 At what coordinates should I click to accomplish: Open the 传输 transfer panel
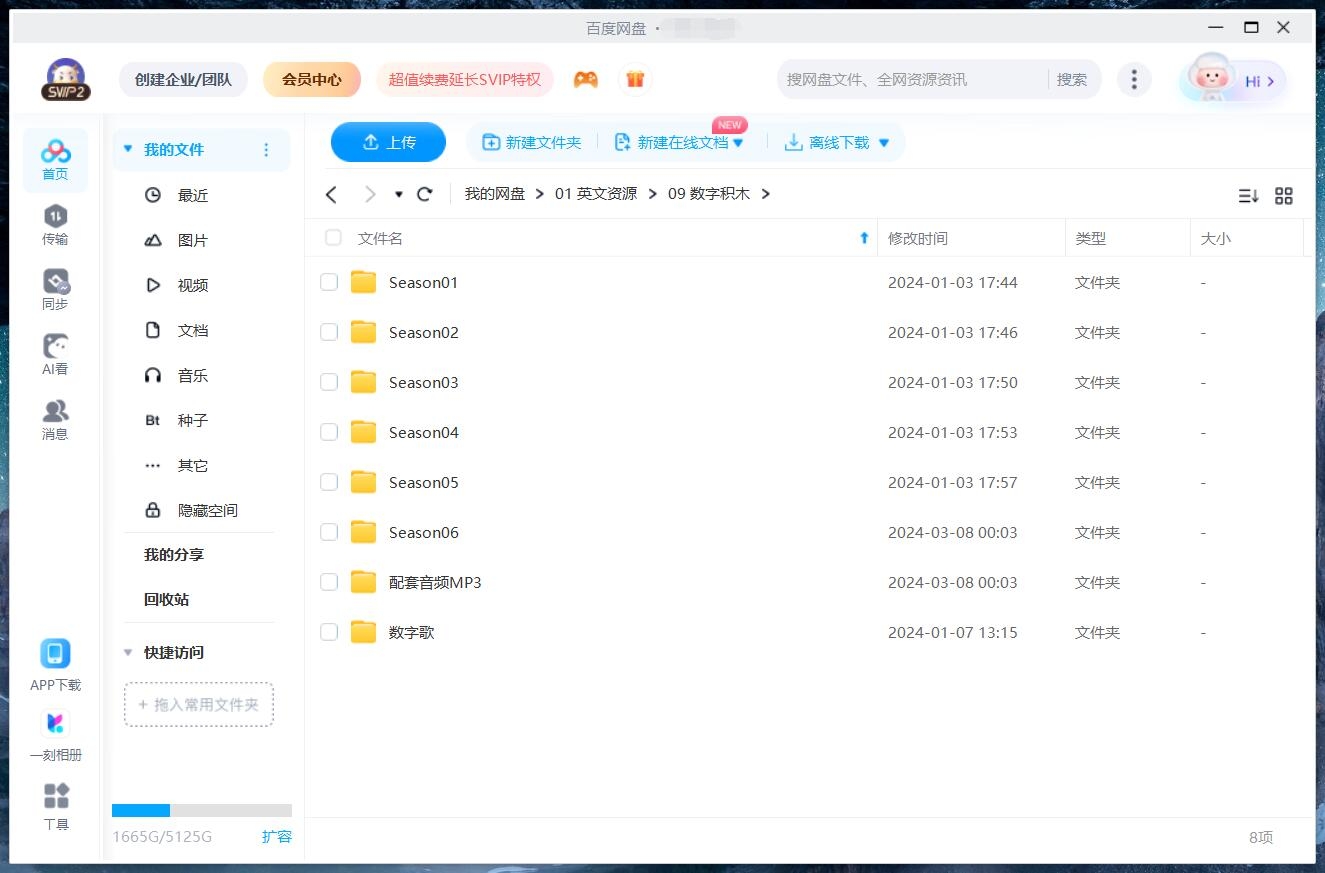pos(55,225)
